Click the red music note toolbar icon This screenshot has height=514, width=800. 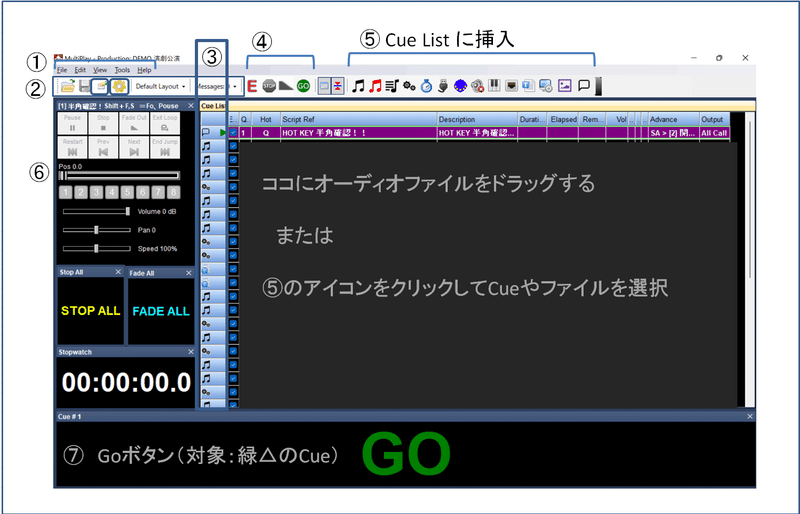[376, 86]
